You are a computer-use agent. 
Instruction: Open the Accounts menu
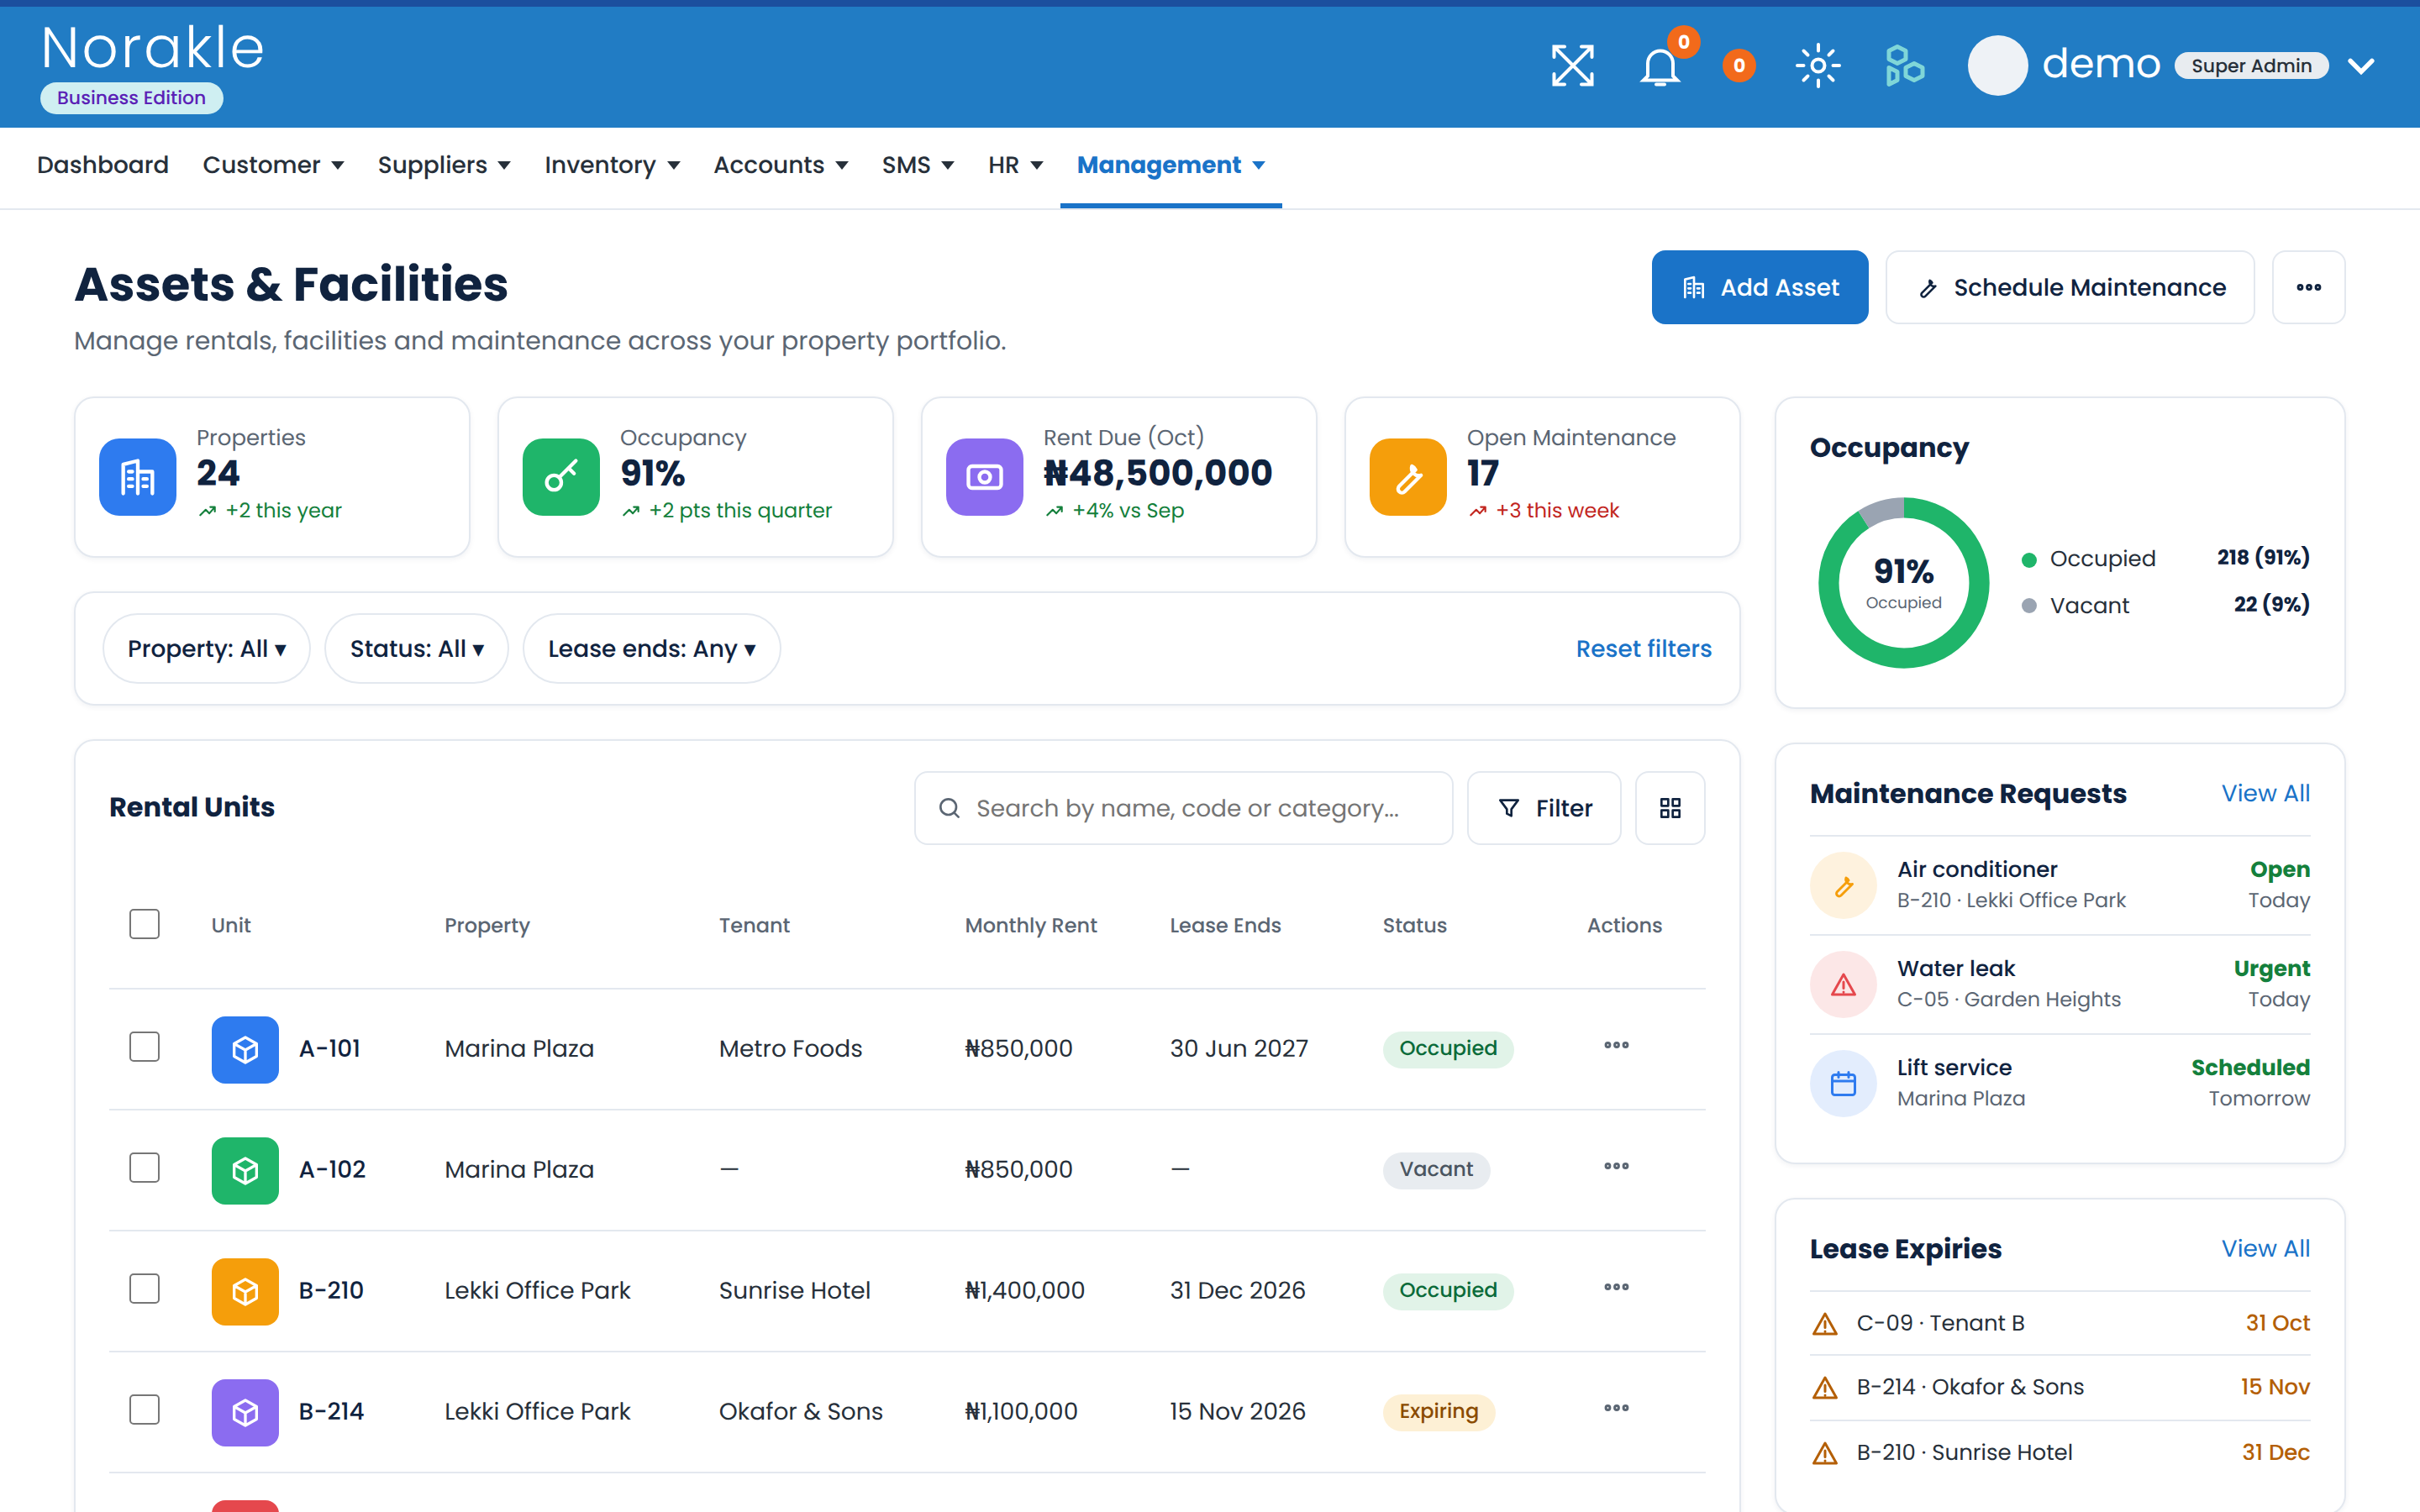click(780, 165)
